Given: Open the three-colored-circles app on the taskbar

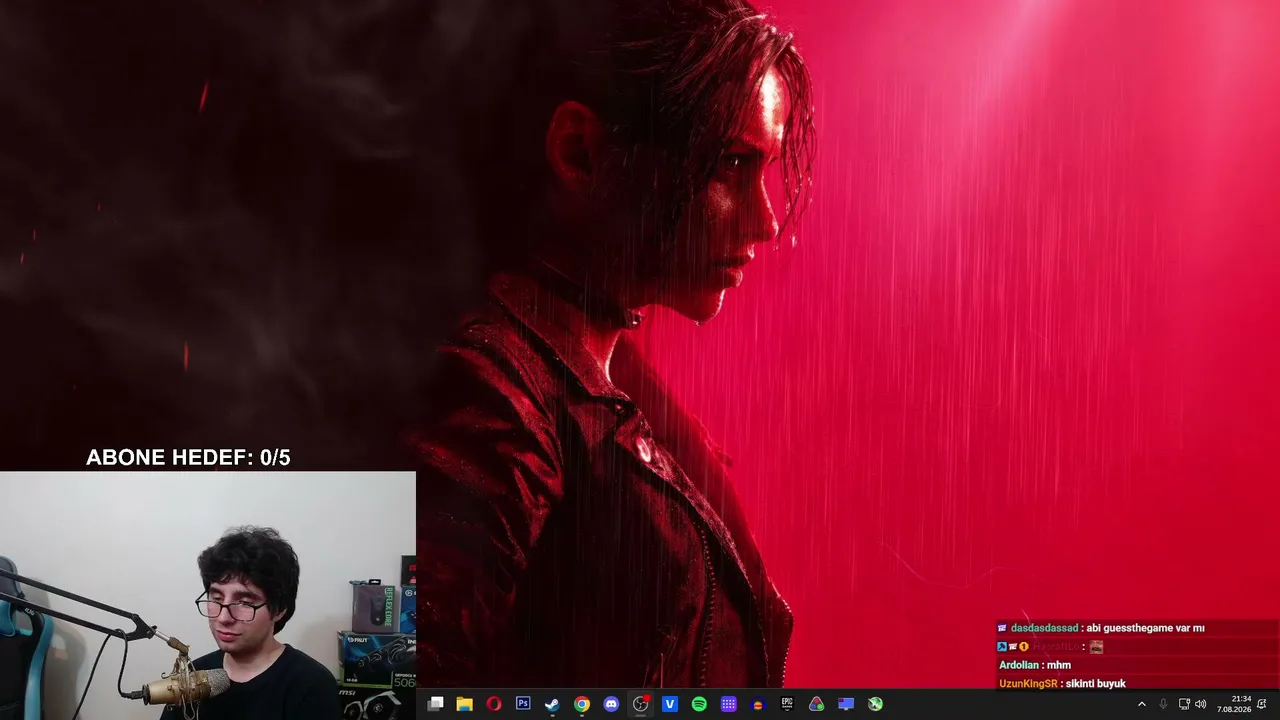Looking at the screenshot, I should [x=817, y=704].
